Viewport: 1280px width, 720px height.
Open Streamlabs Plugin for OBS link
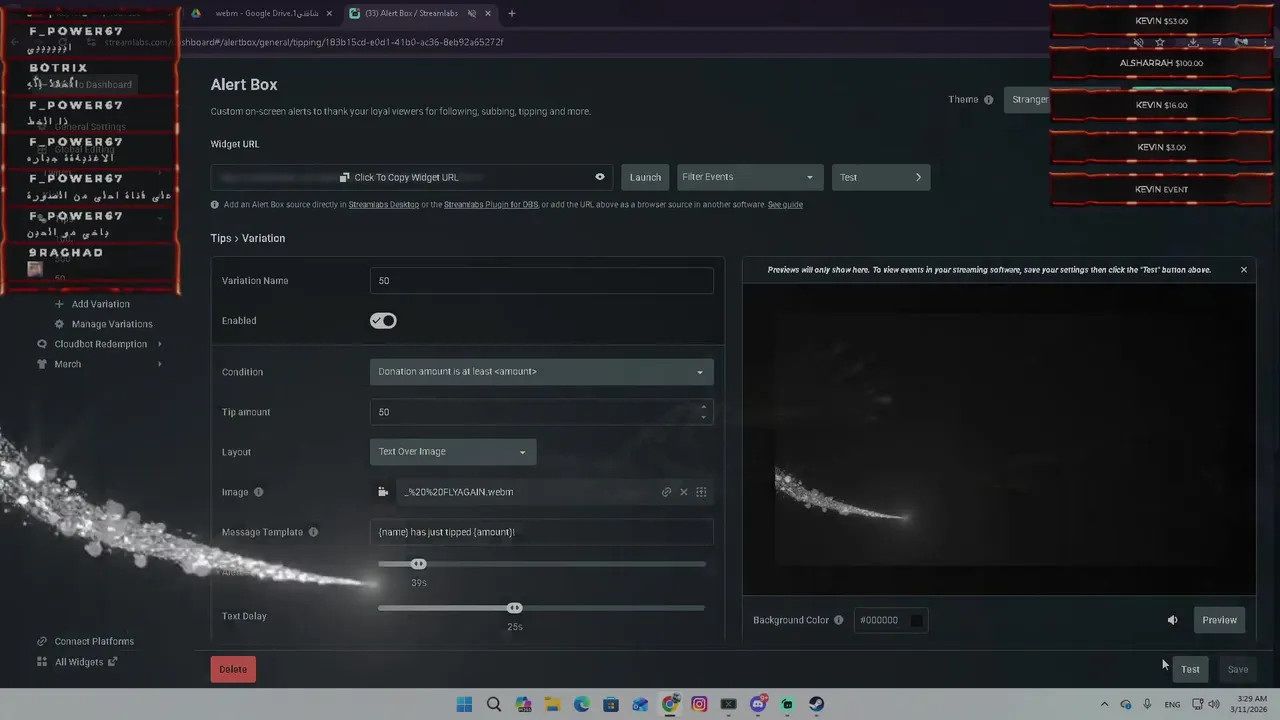tap(491, 205)
